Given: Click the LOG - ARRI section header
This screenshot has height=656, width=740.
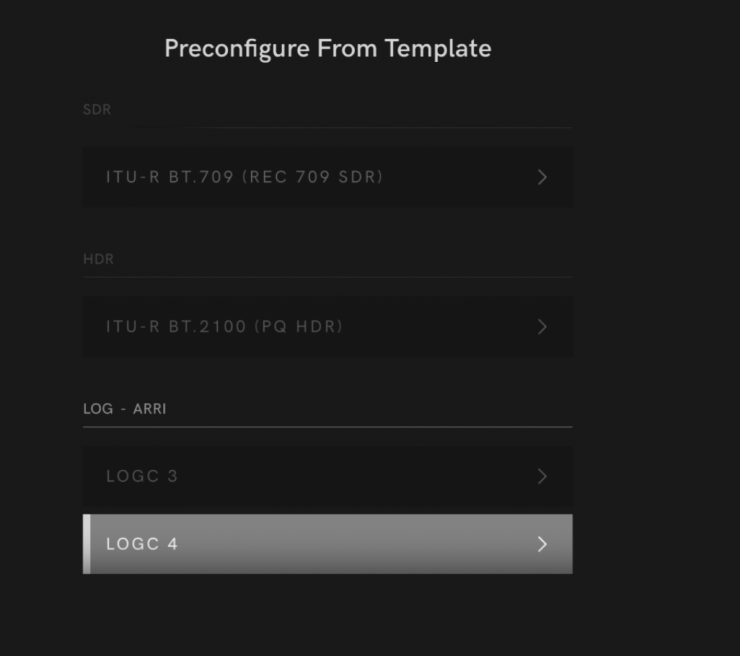Looking at the screenshot, I should coord(125,409).
